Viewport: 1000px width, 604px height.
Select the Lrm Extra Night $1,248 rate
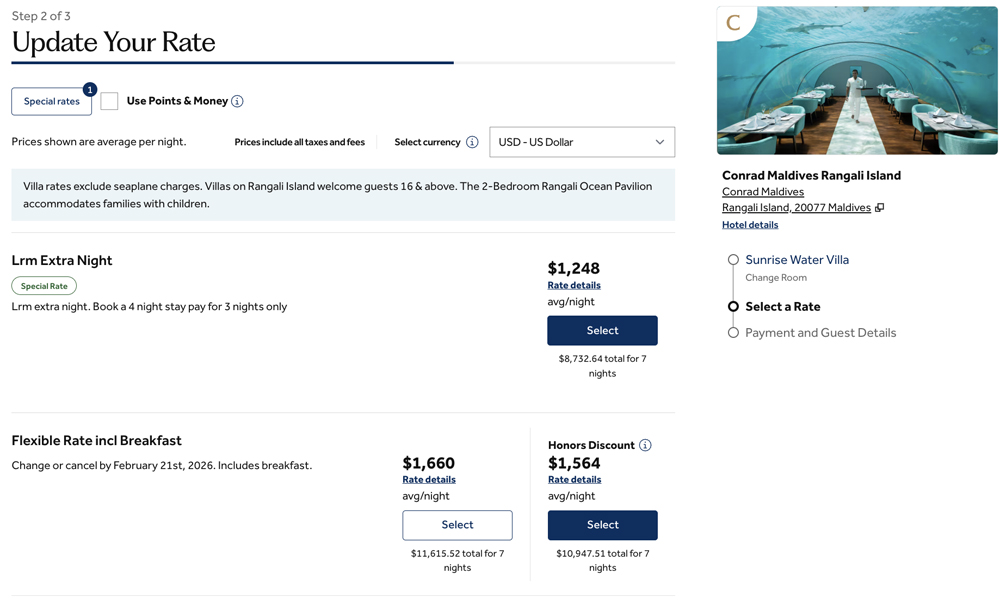(x=602, y=330)
